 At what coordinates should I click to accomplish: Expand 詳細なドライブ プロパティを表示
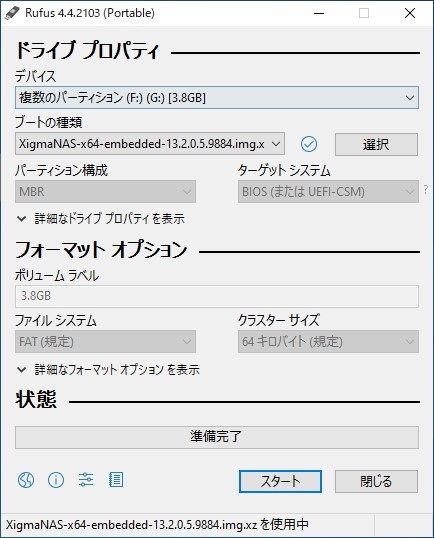tap(101, 219)
